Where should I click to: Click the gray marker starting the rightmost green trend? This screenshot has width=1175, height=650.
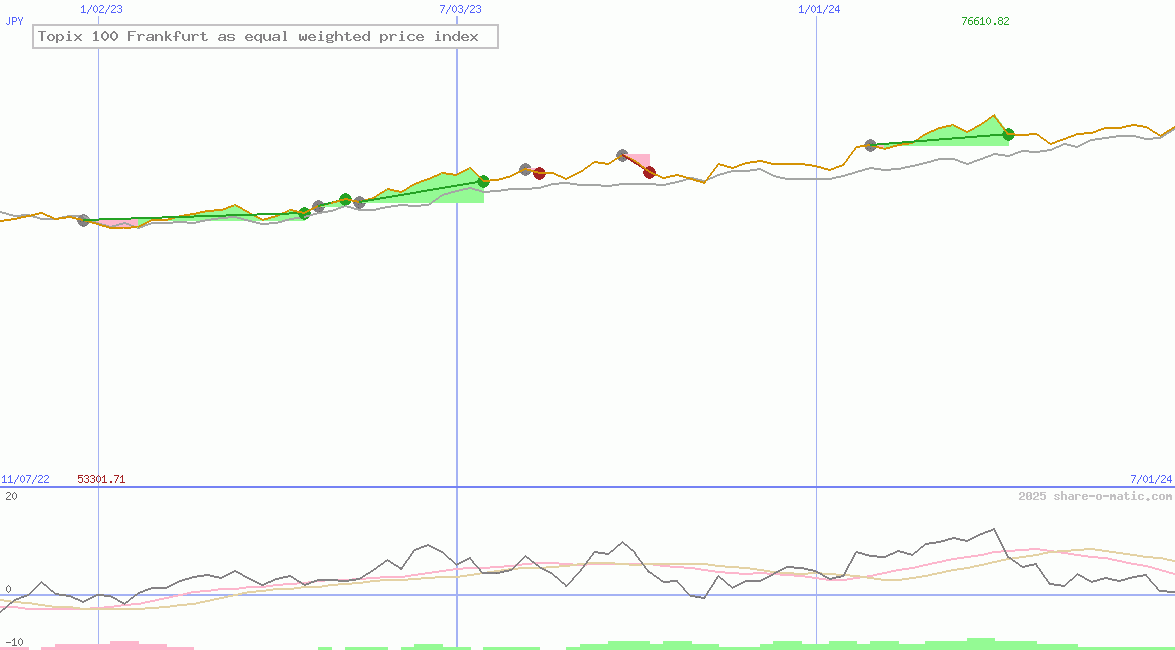[870, 146]
